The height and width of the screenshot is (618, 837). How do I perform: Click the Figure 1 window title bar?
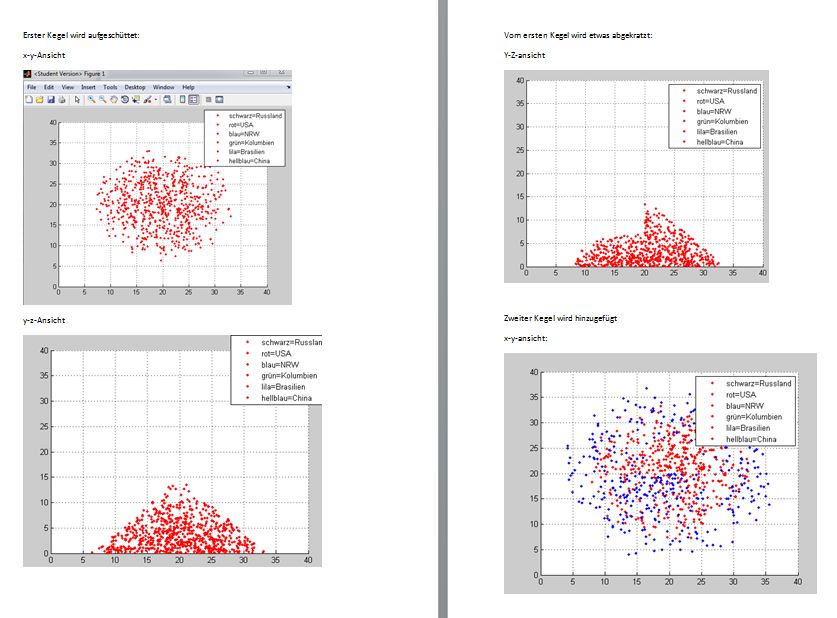pos(150,73)
